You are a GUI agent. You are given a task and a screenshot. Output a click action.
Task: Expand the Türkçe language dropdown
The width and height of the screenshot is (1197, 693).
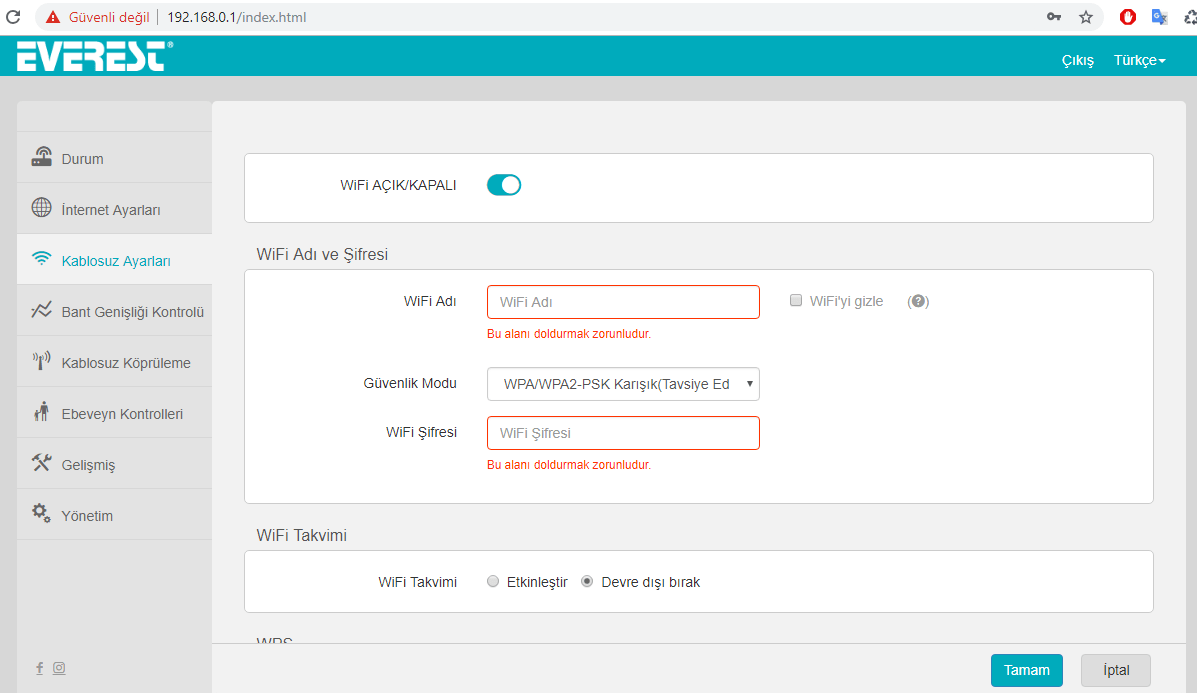1139,61
